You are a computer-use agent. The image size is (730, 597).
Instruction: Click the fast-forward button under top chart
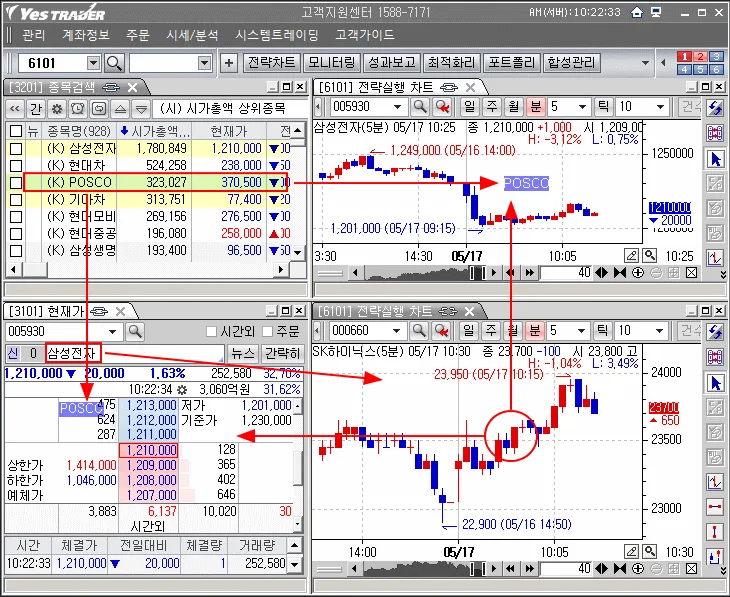click(529, 272)
